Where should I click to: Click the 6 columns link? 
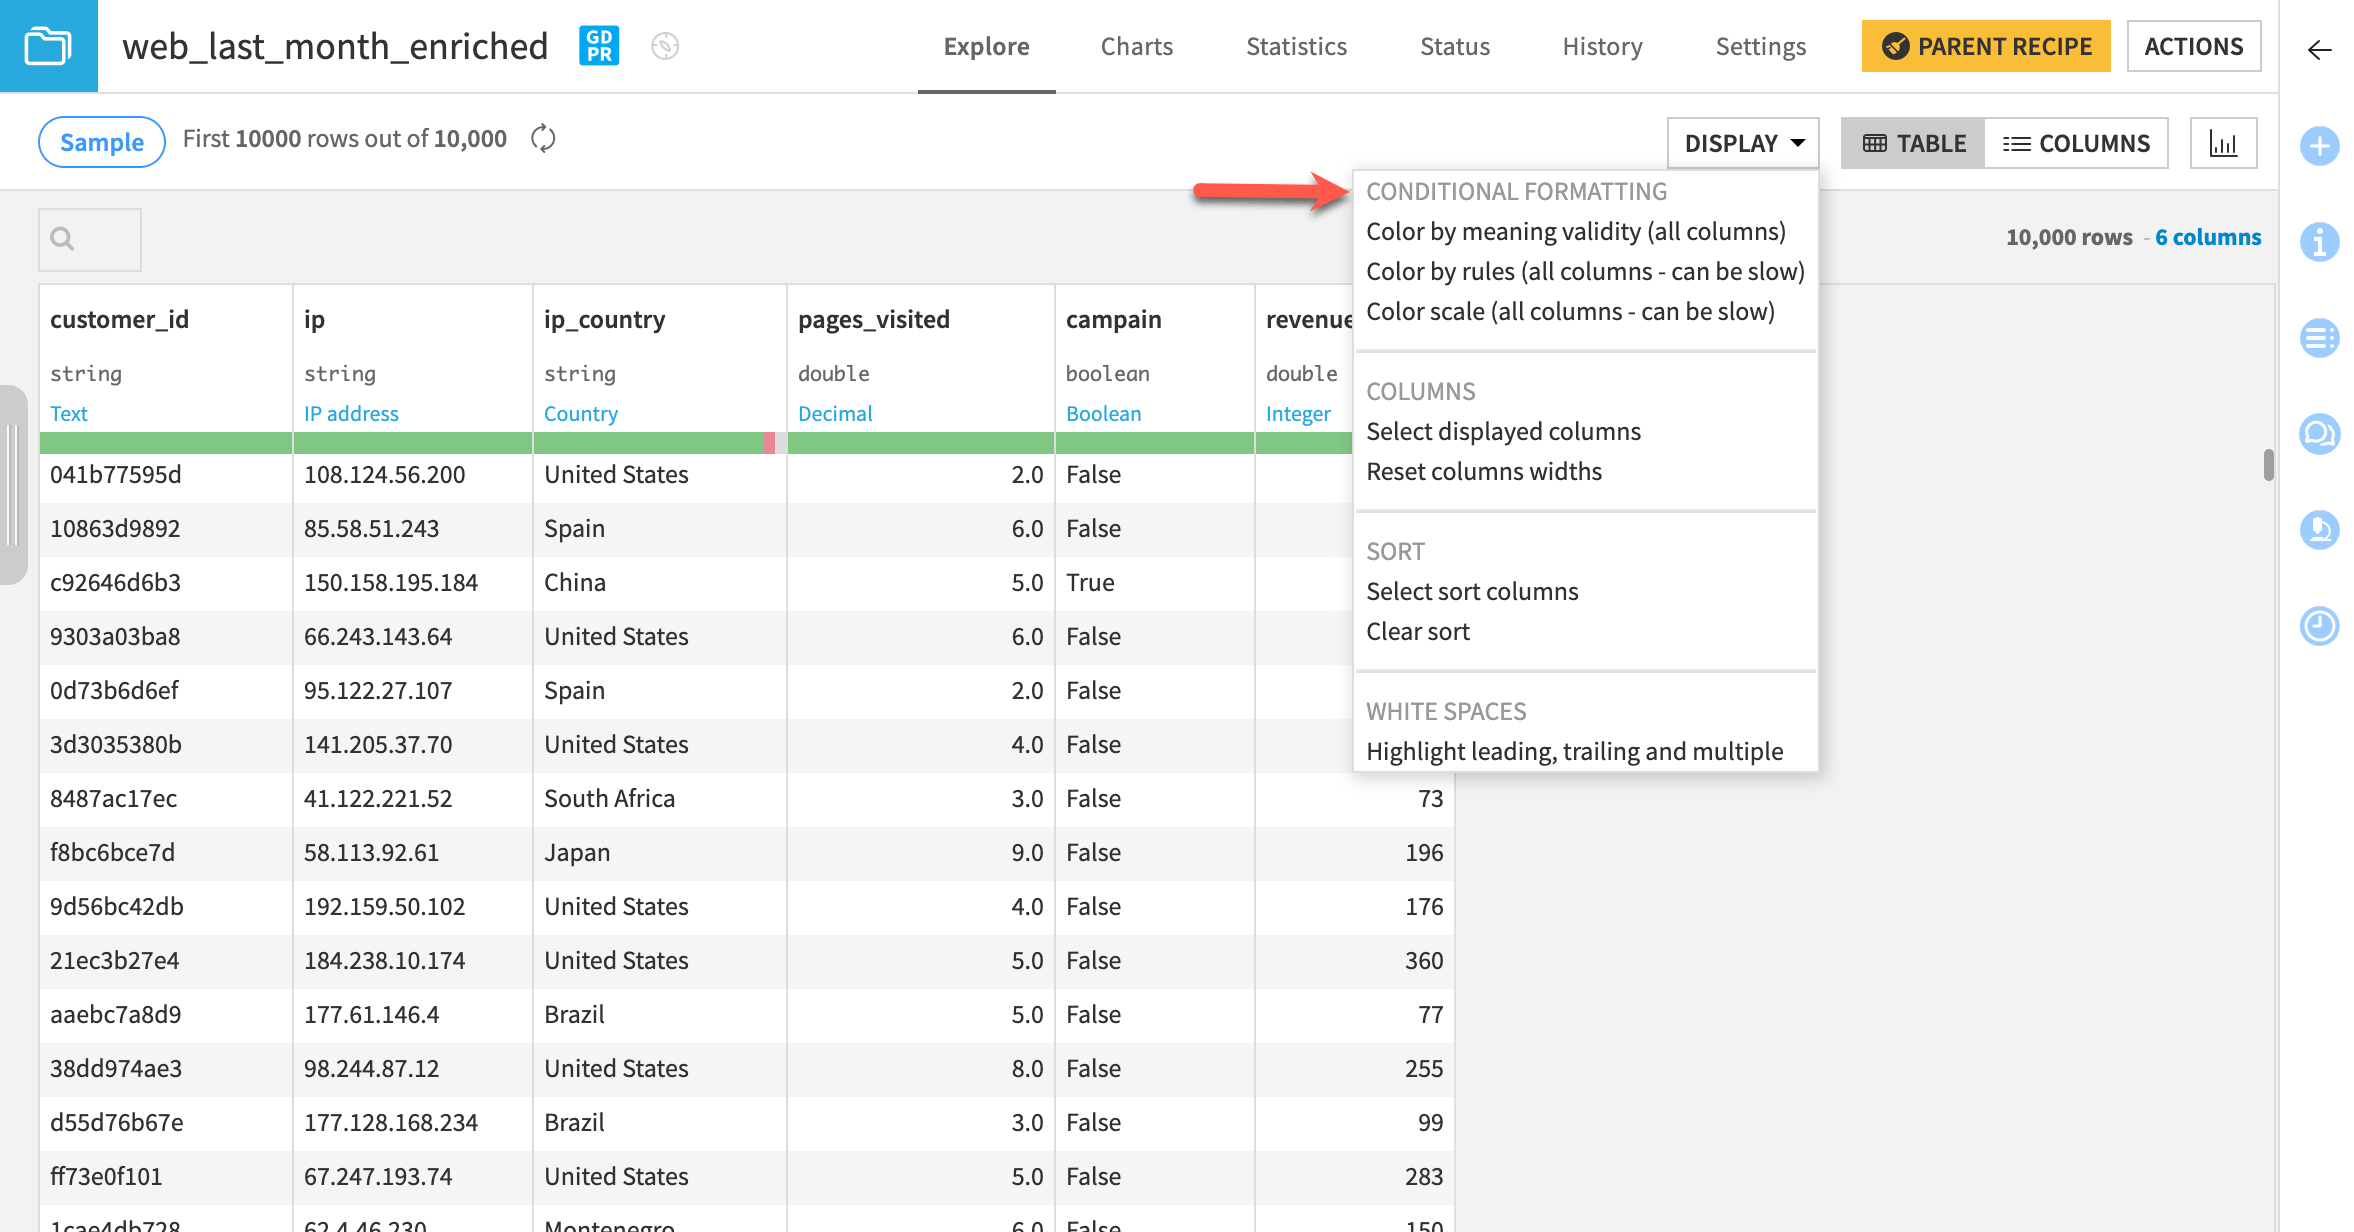pos(2208,238)
